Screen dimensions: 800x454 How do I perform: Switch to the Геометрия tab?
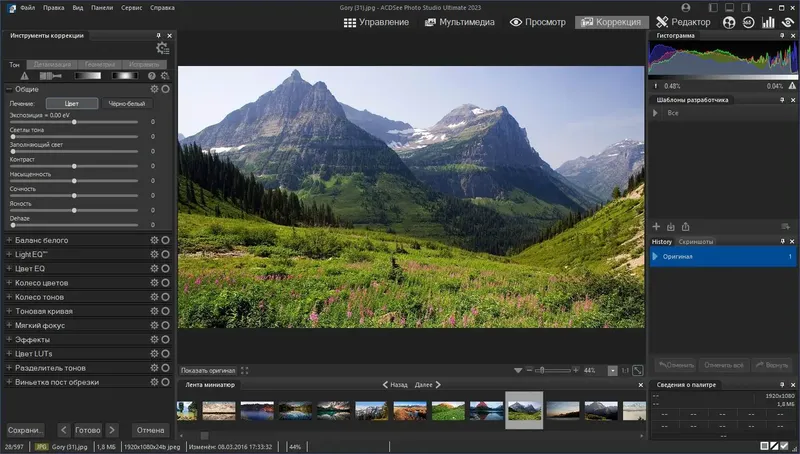100,65
